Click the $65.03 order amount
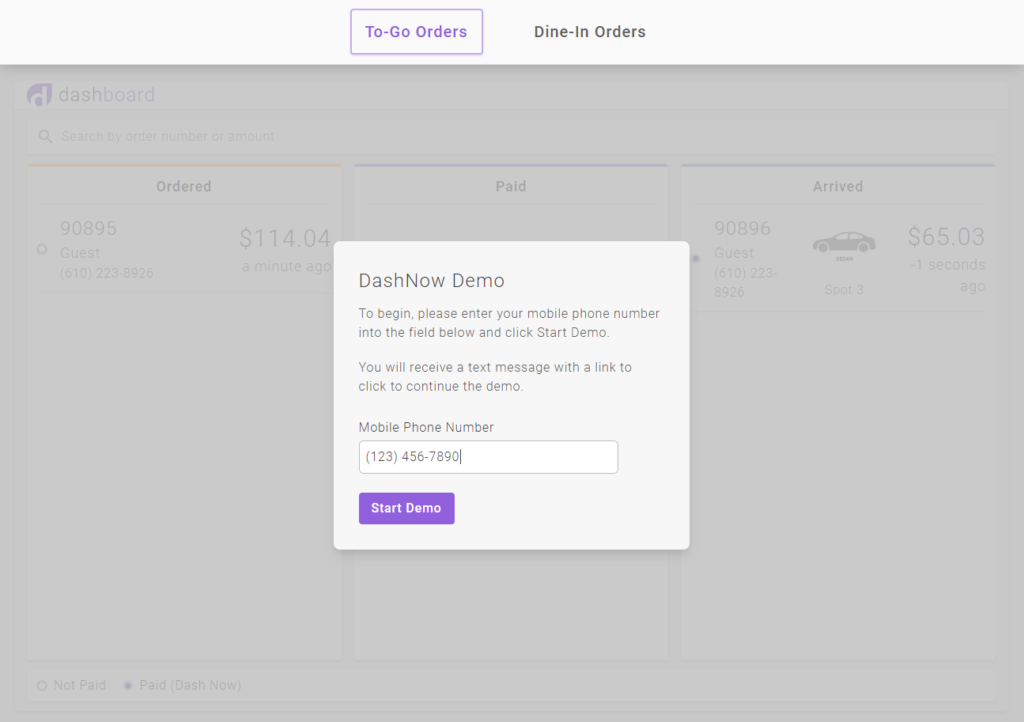This screenshot has width=1024, height=722. [x=946, y=236]
